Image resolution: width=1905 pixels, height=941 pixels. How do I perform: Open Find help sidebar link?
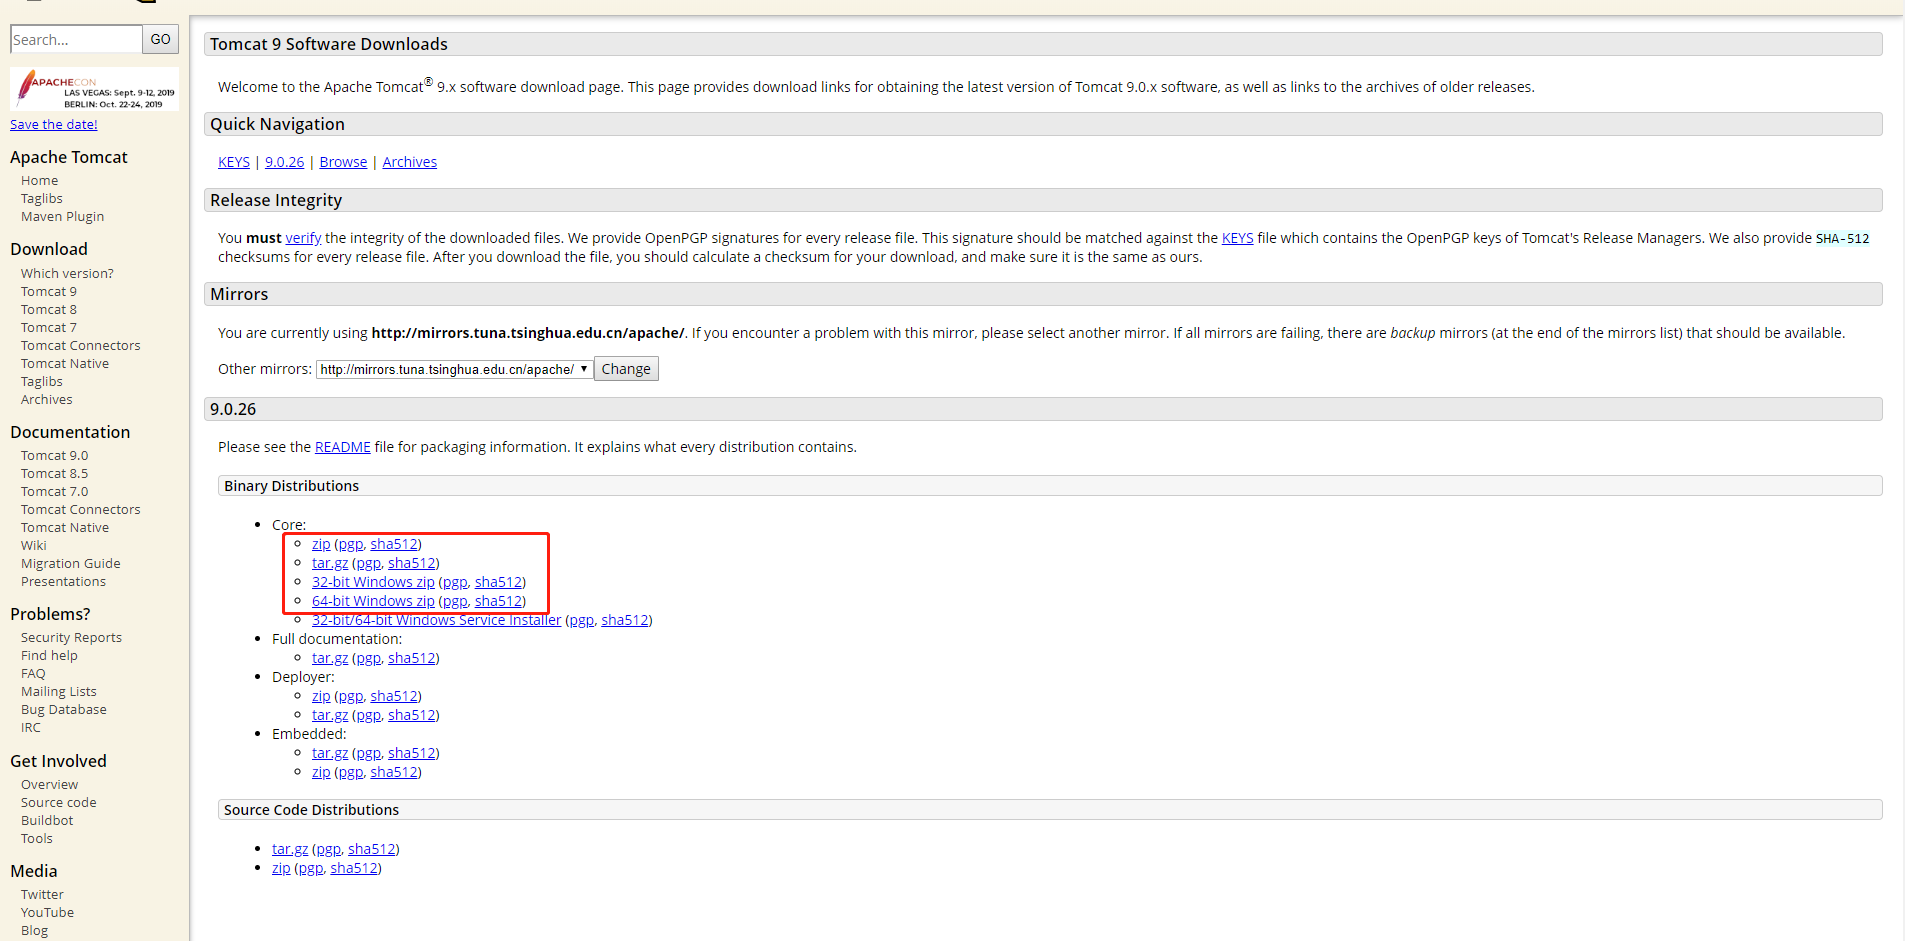(49, 656)
